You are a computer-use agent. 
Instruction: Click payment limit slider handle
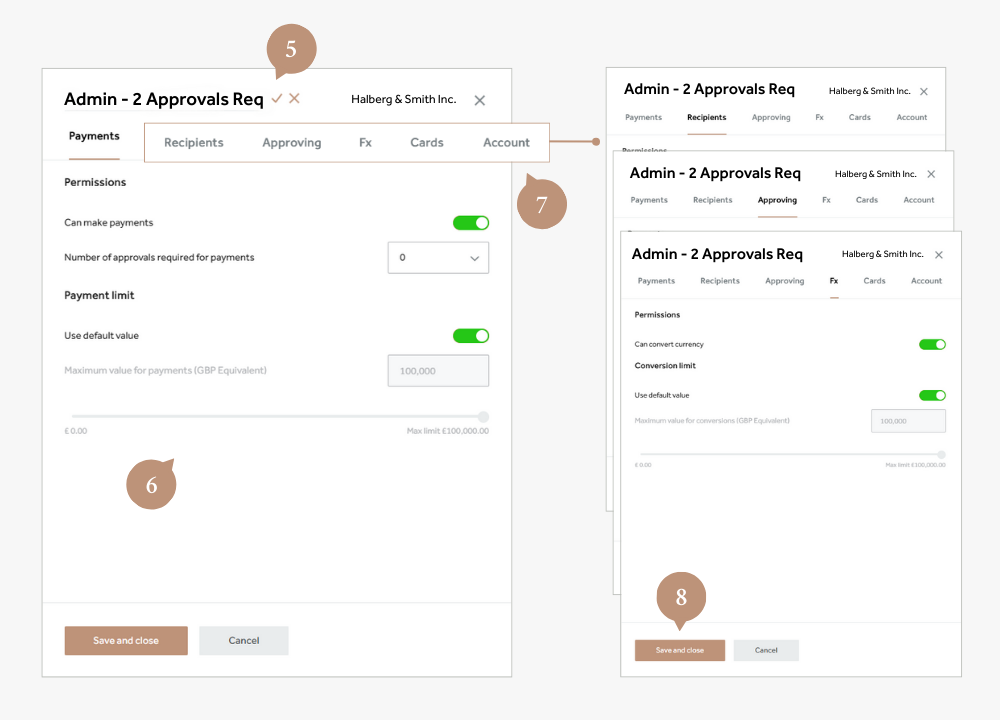coord(483,416)
